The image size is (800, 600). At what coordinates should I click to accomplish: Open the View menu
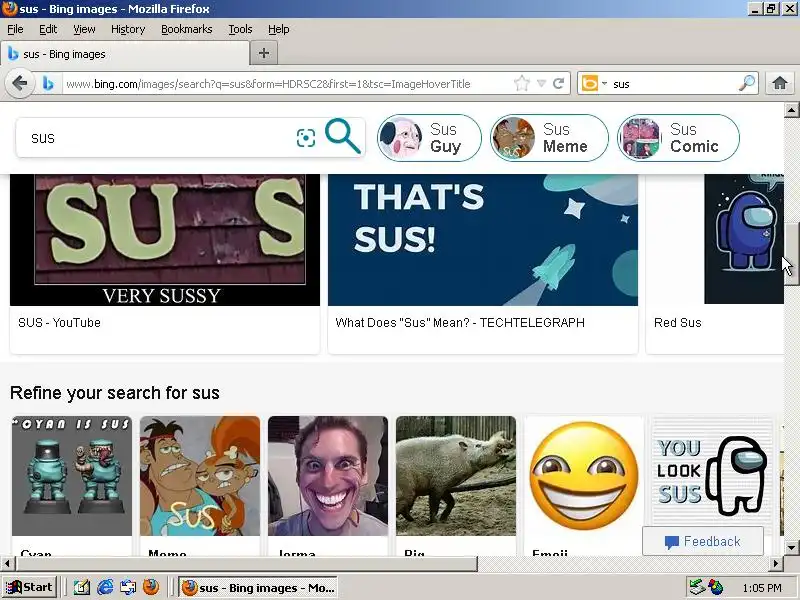[84, 29]
